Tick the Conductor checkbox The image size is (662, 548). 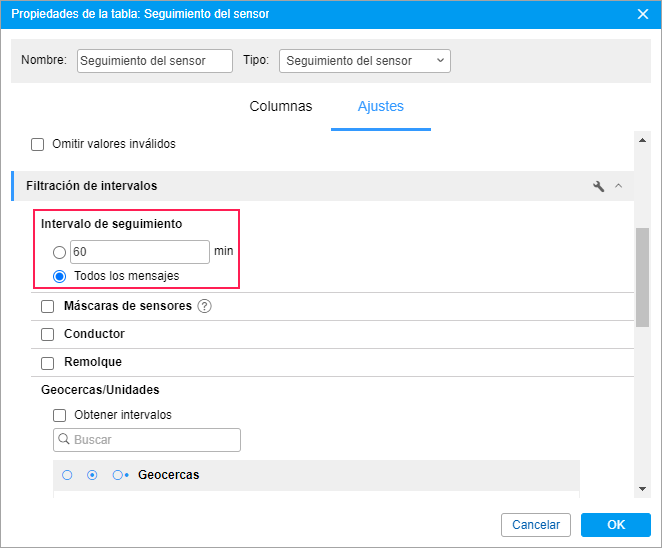(x=48, y=334)
